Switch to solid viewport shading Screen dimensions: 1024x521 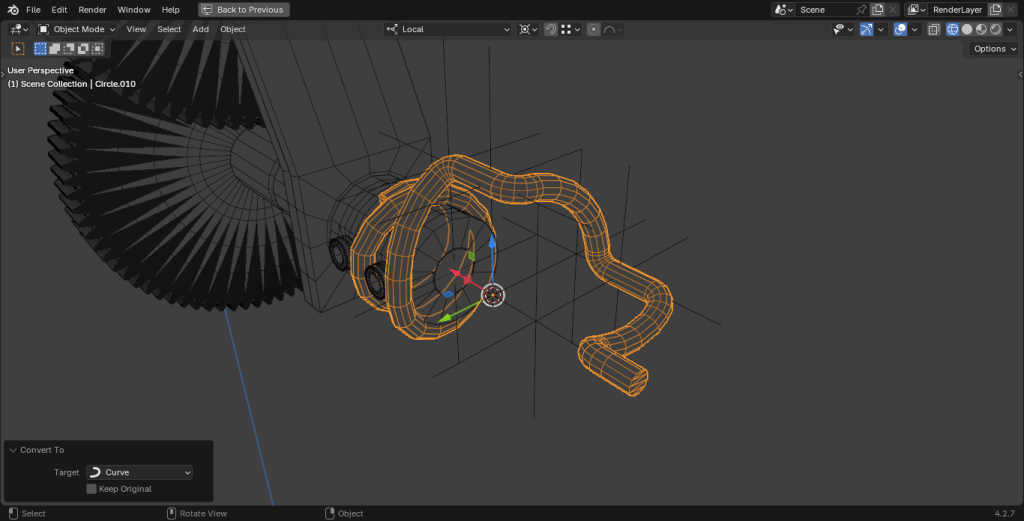point(967,29)
